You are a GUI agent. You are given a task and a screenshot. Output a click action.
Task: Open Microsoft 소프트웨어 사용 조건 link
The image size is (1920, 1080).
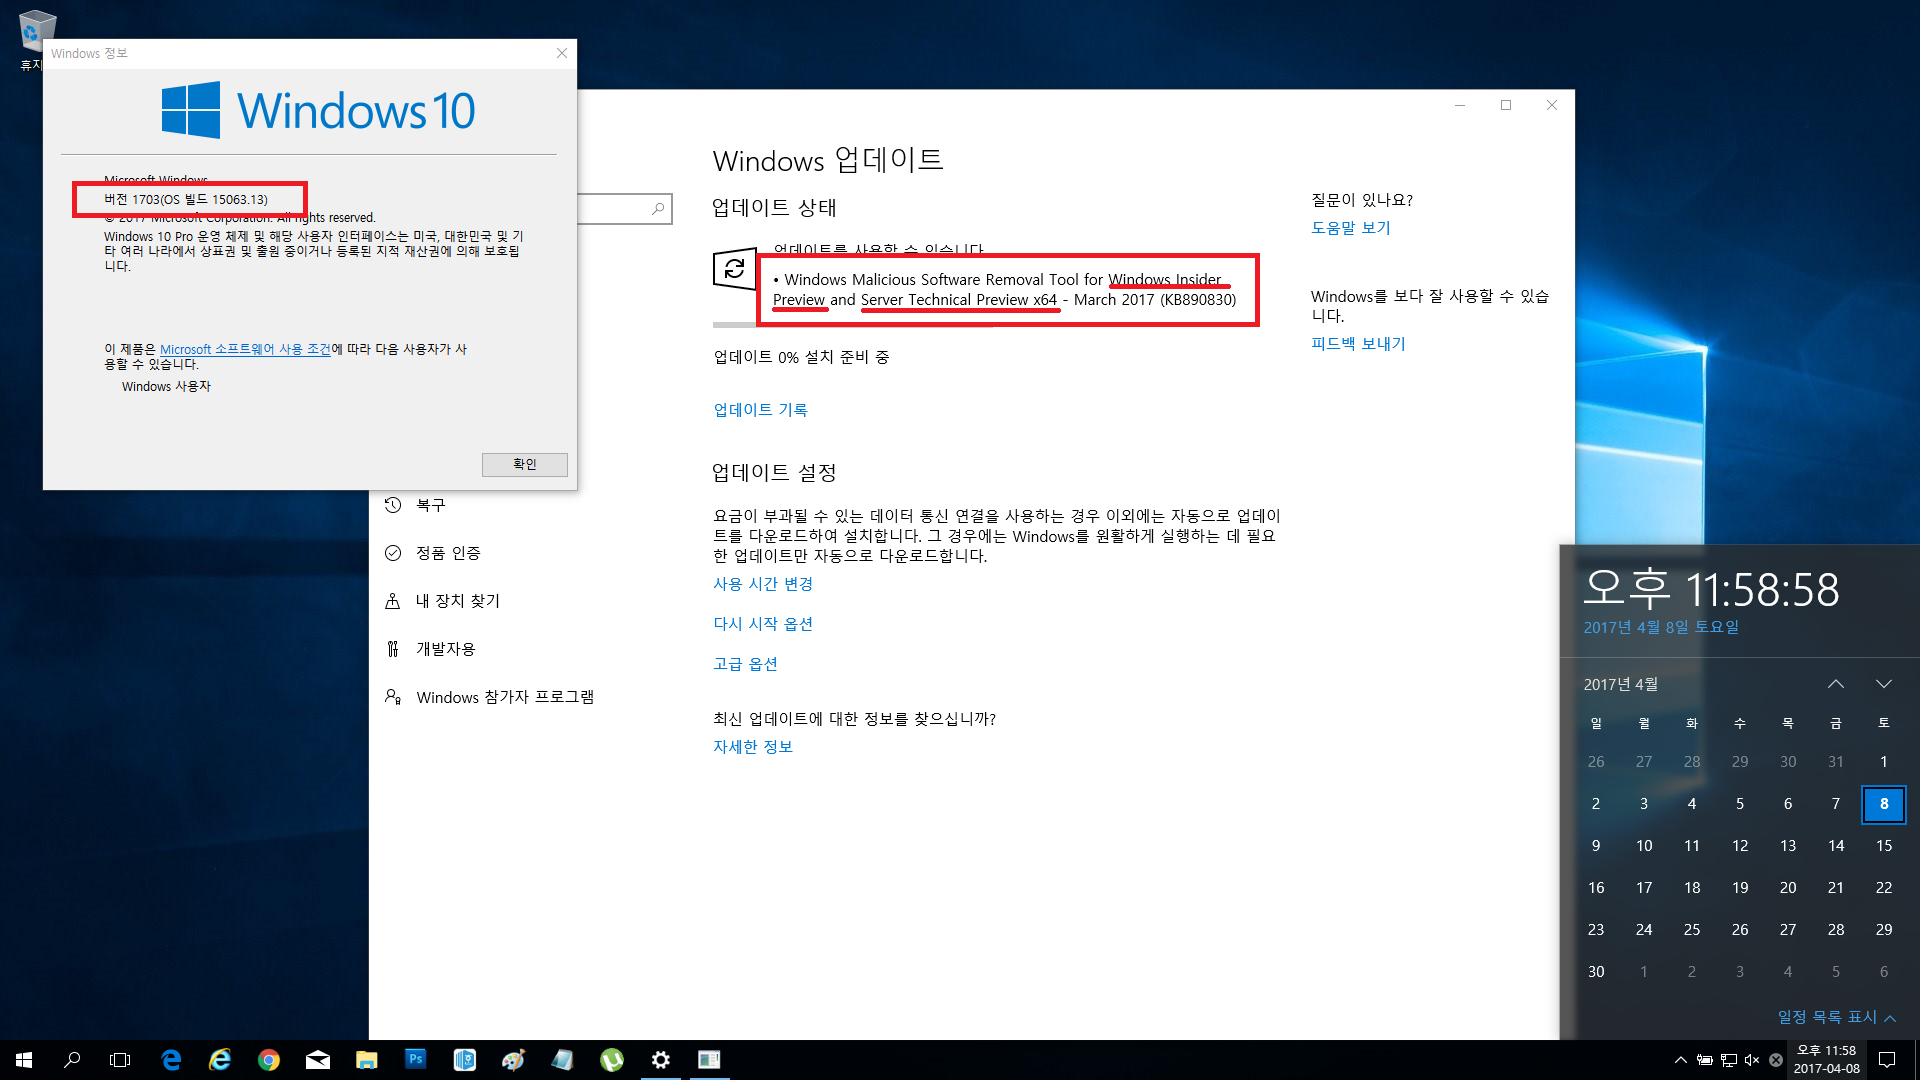click(245, 349)
